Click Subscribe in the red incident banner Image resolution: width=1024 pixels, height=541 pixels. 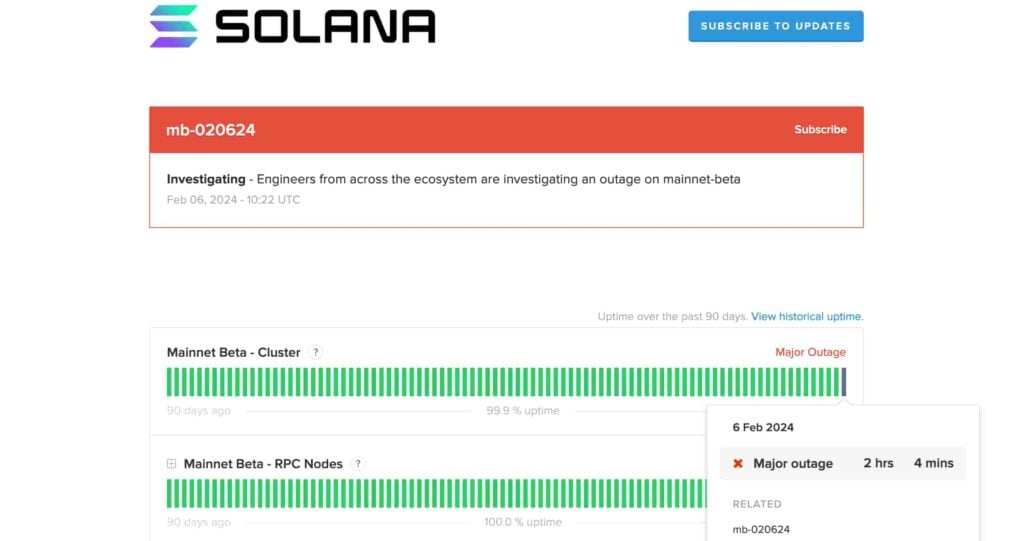[x=820, y=129]
